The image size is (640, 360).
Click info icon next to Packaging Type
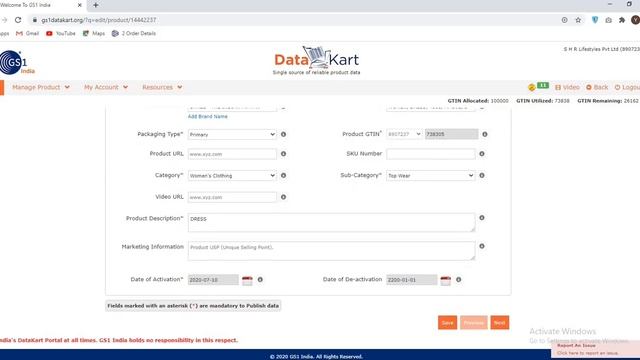[283, 134]
